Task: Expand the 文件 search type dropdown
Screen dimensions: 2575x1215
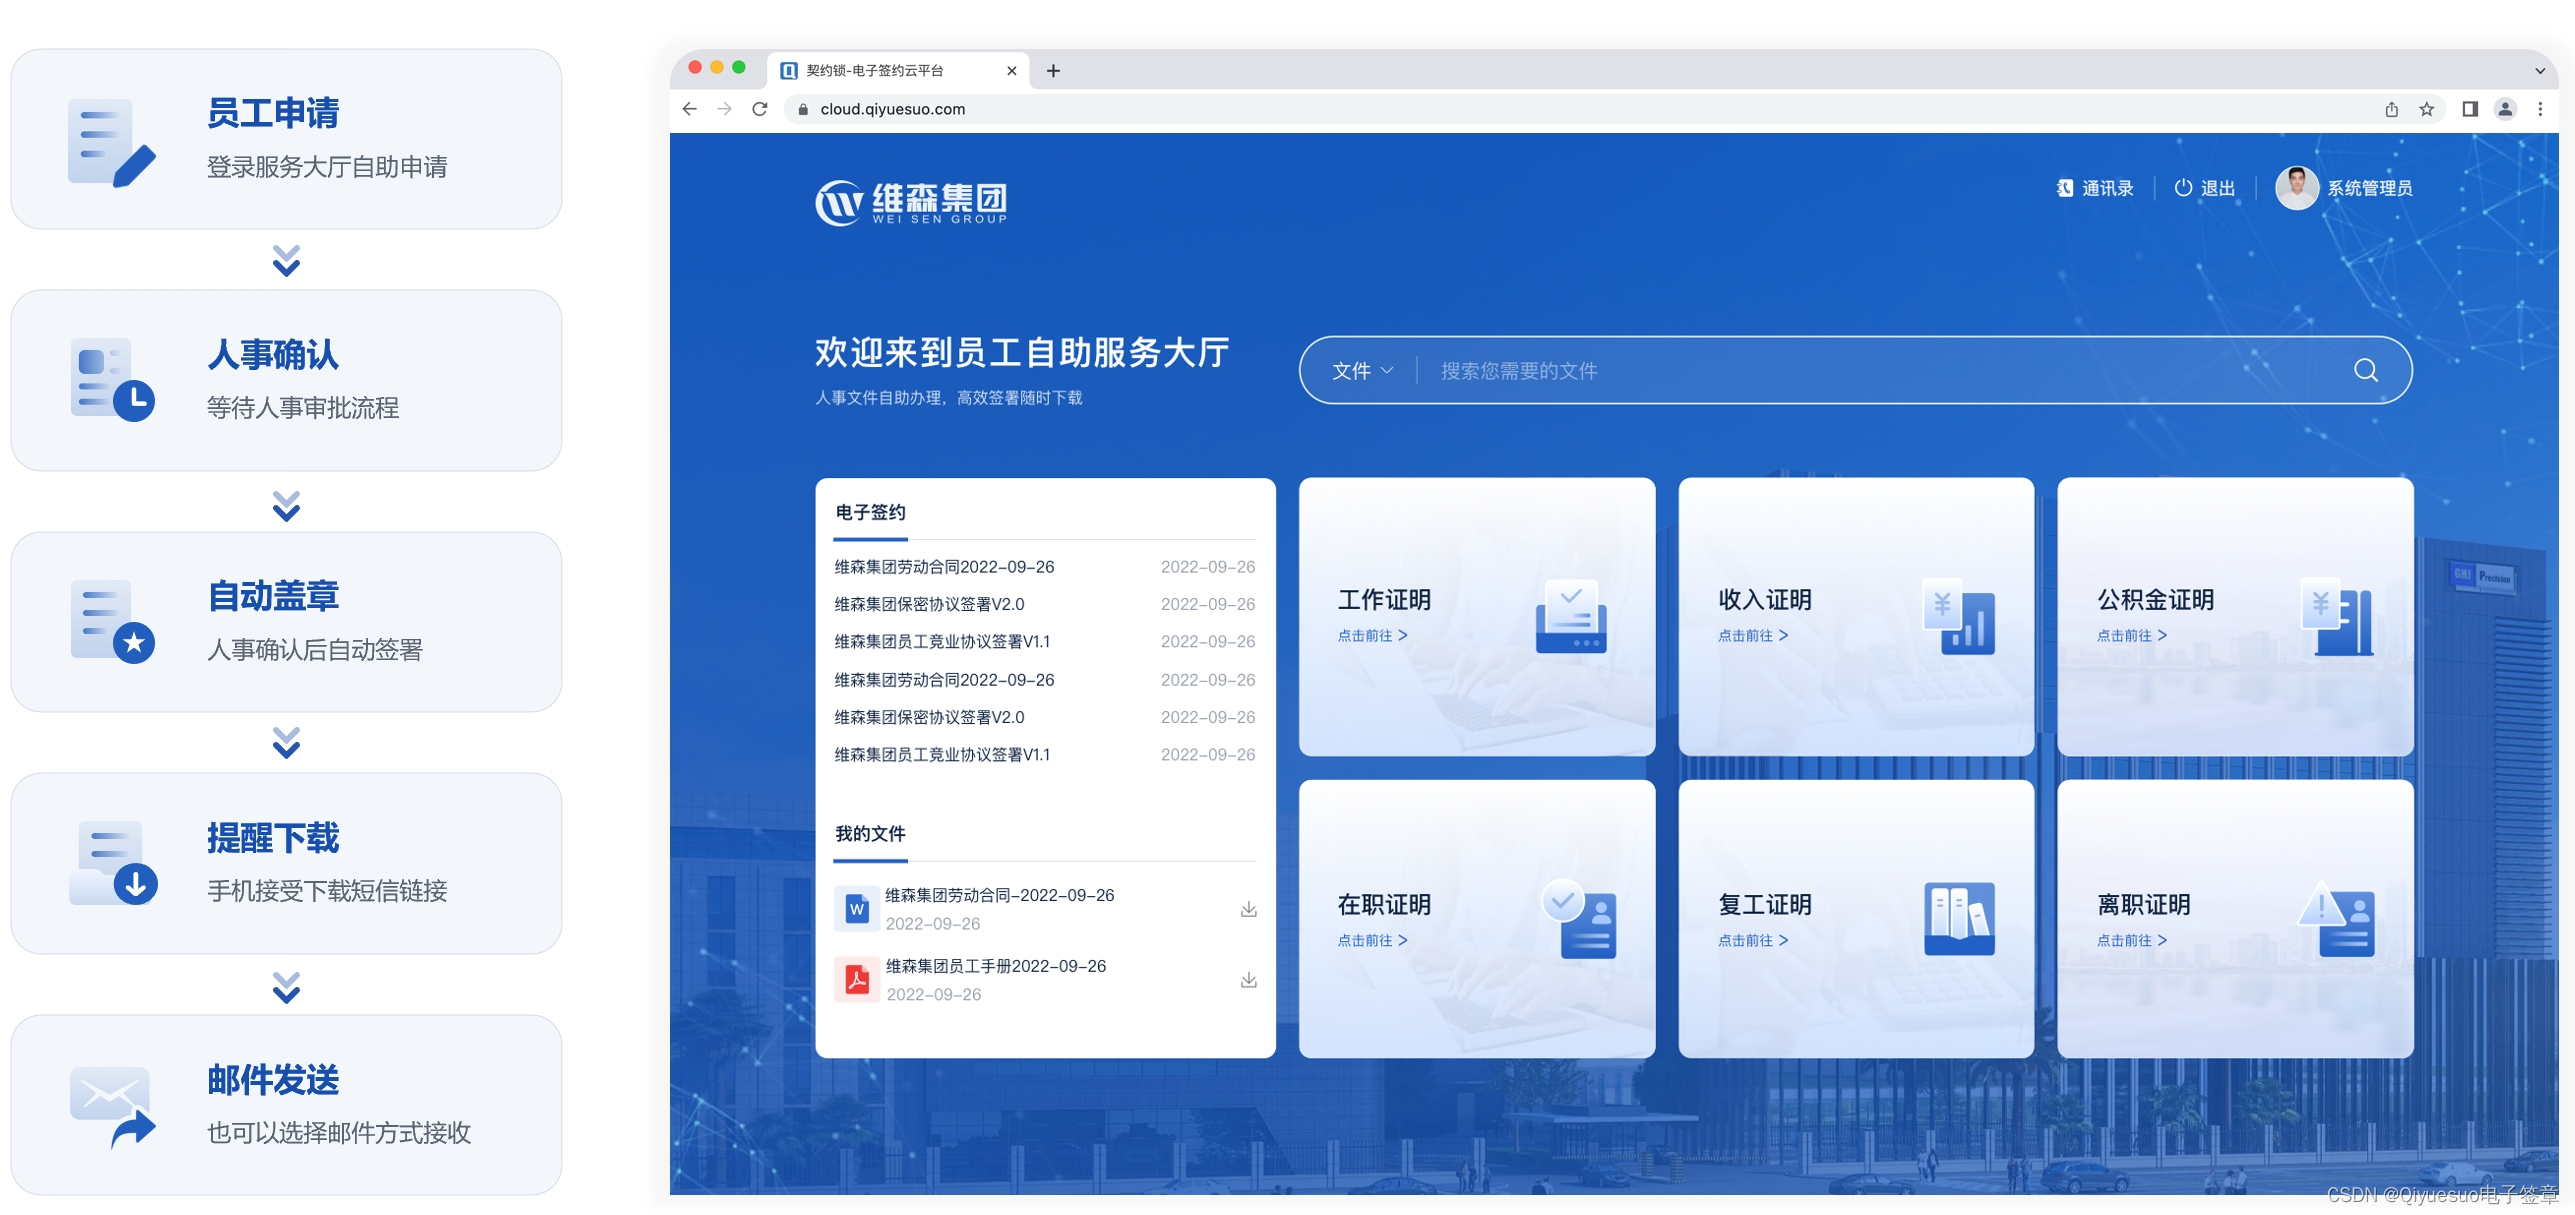Action: click(1361, 371)
